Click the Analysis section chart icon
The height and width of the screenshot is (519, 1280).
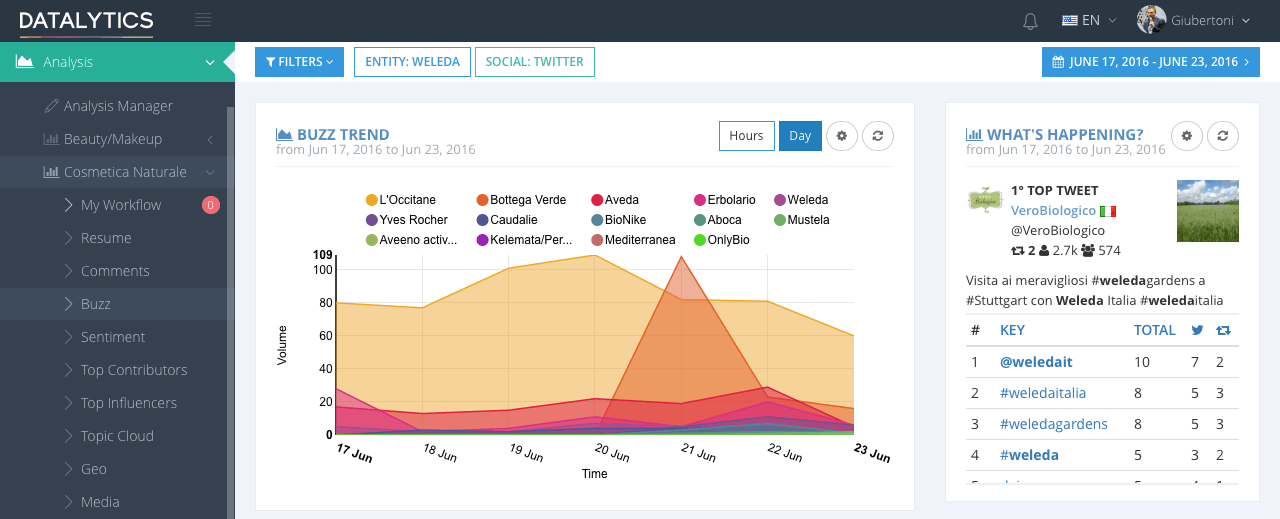[x=24, y=62]
